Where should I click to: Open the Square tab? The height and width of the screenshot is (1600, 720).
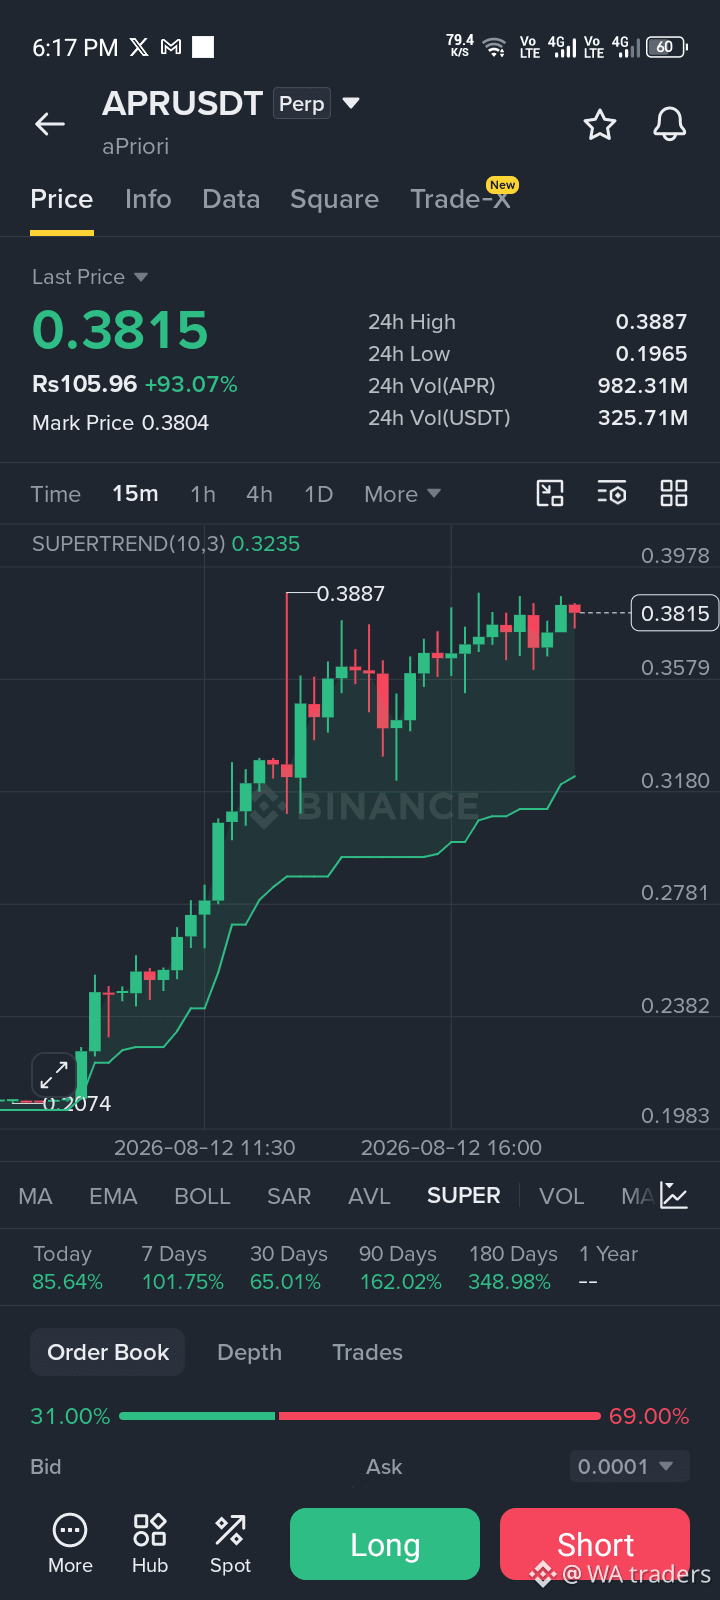(x=334, y=199)
